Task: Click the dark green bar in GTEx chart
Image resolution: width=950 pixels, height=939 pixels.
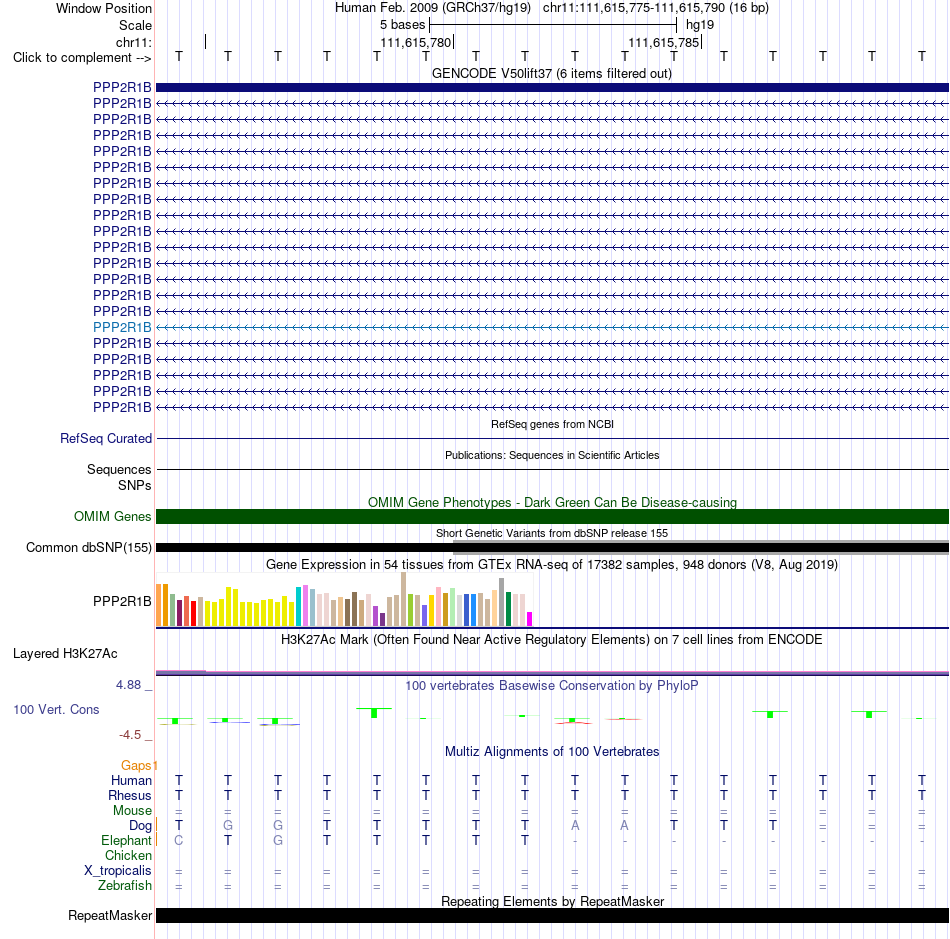Action: (508, 609)
